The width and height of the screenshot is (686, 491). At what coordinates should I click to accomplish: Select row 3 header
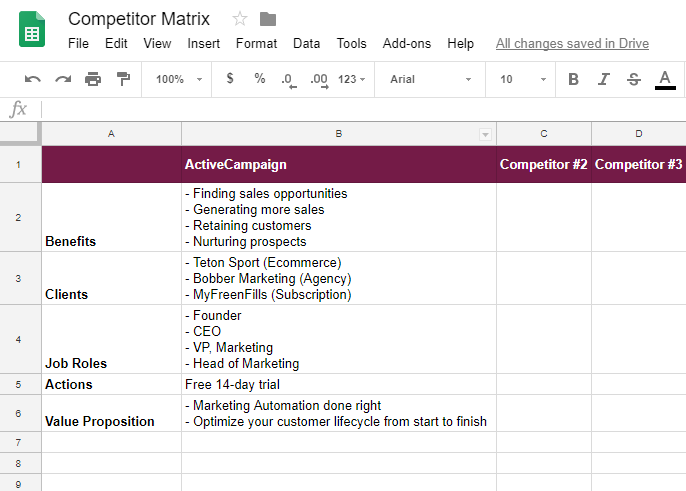pyautogui.click(x=21, y=278)
